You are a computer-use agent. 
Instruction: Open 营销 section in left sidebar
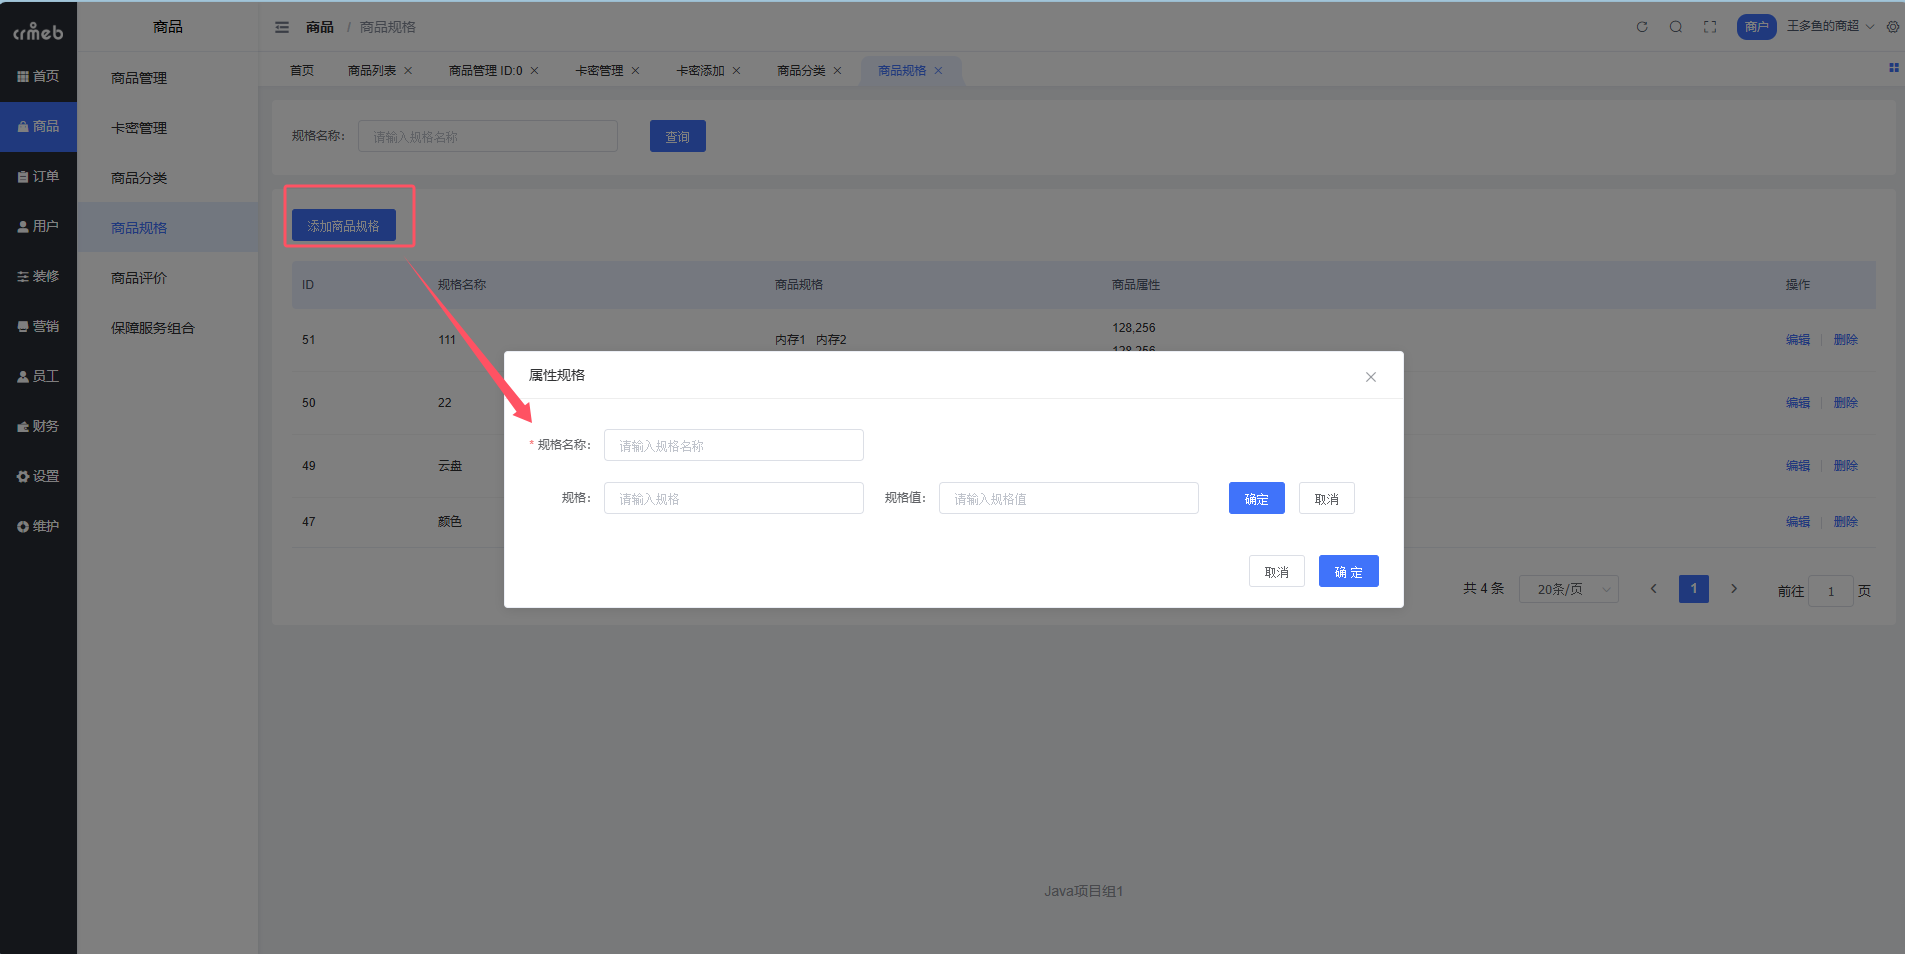coord(38,327)
